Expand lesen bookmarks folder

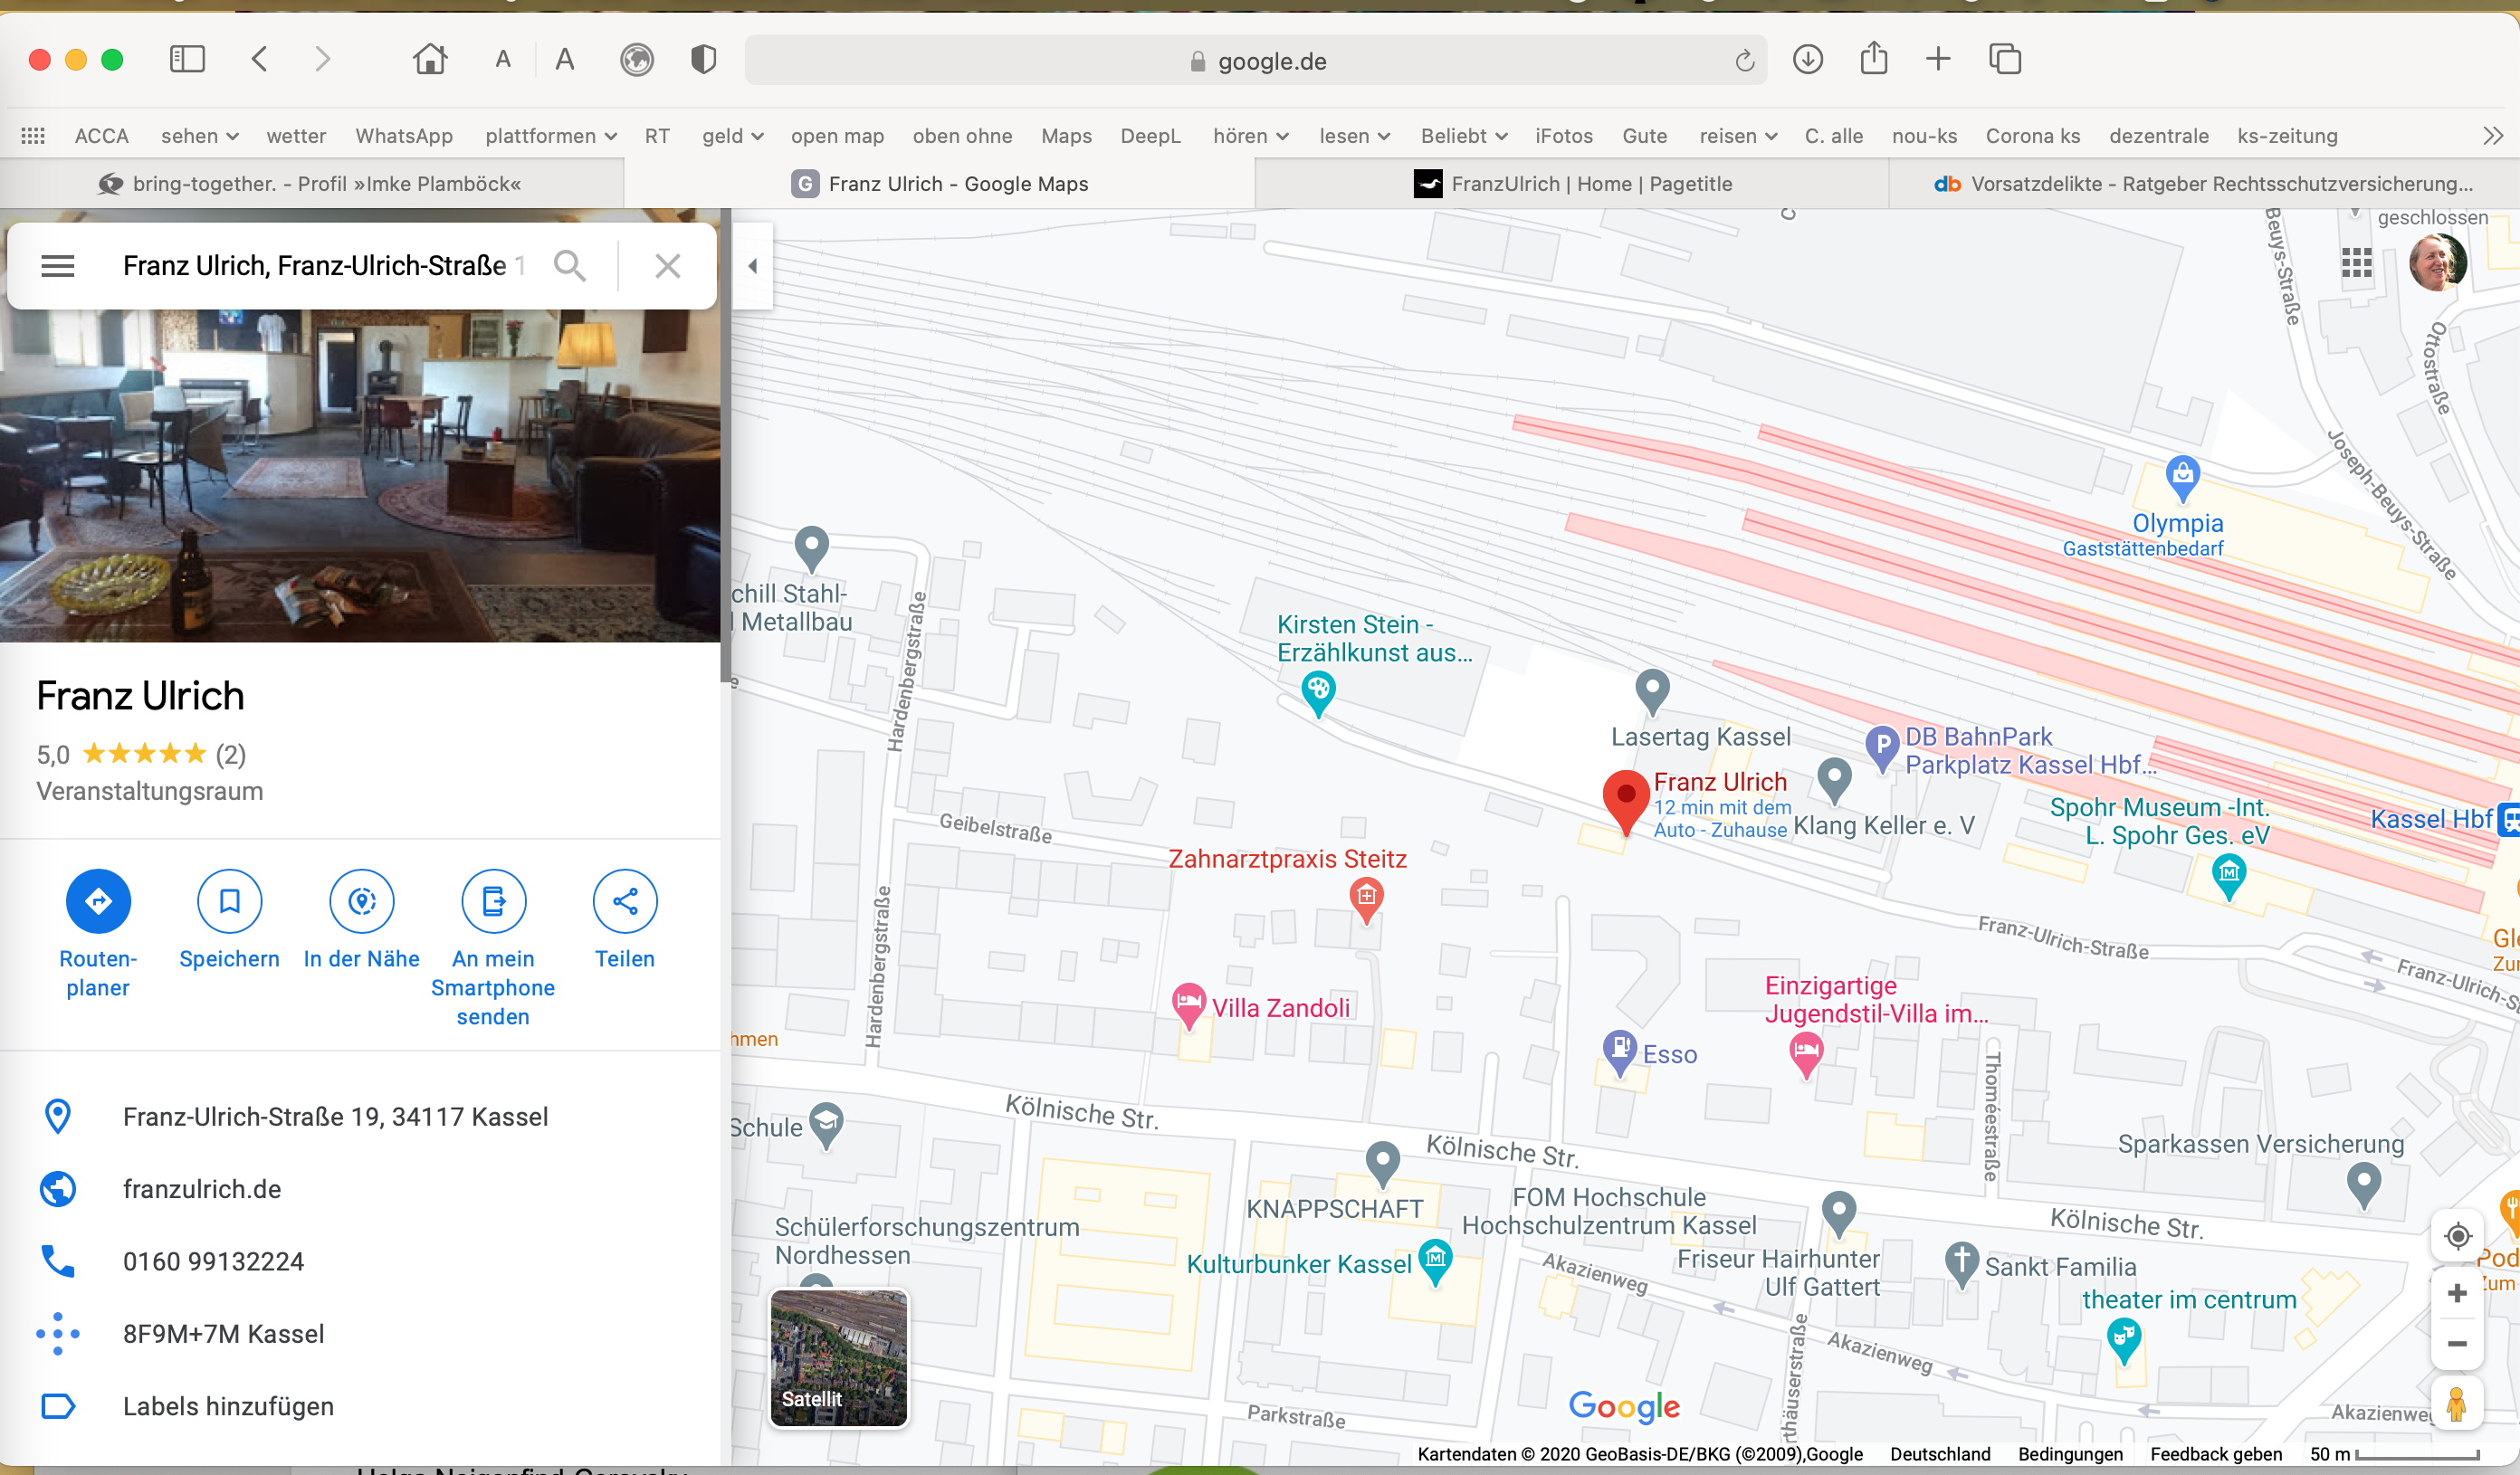tap(1355, 136)
